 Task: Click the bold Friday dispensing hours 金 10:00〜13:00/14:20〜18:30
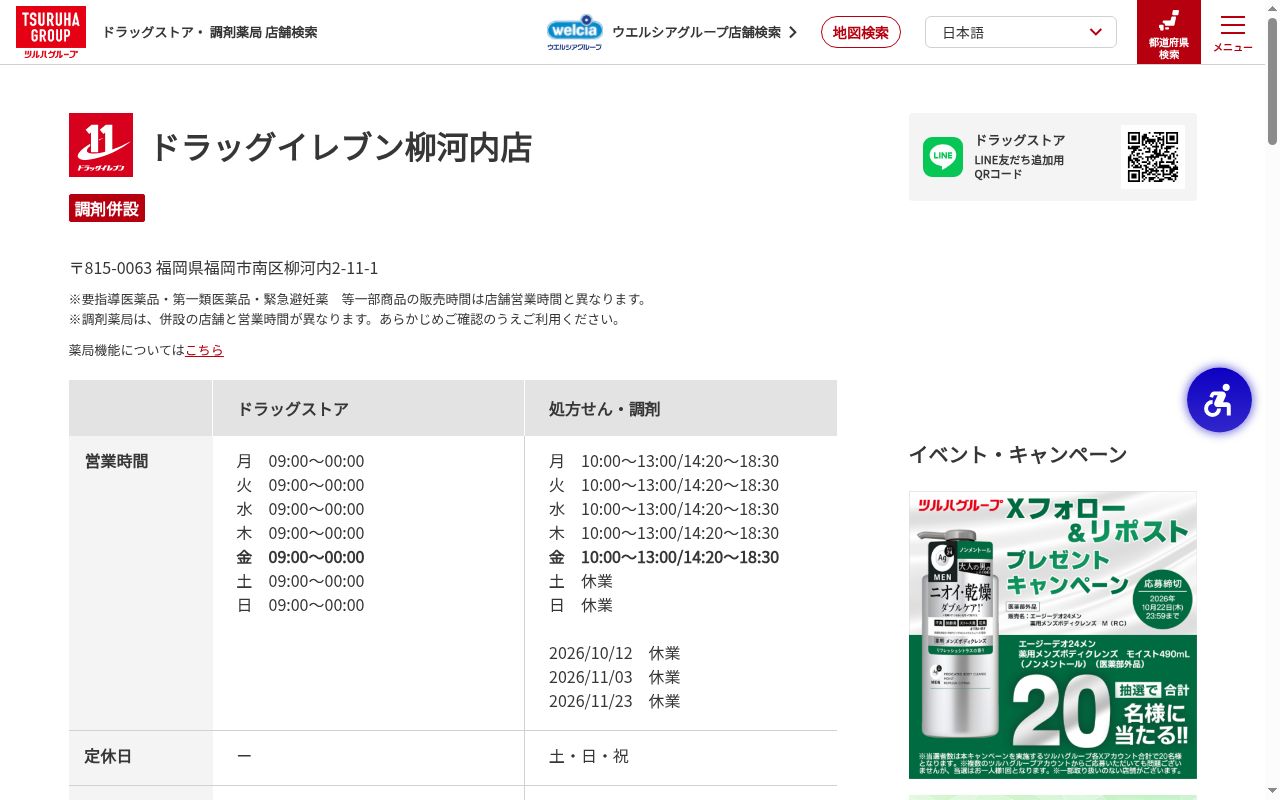(x=664, y=557)
